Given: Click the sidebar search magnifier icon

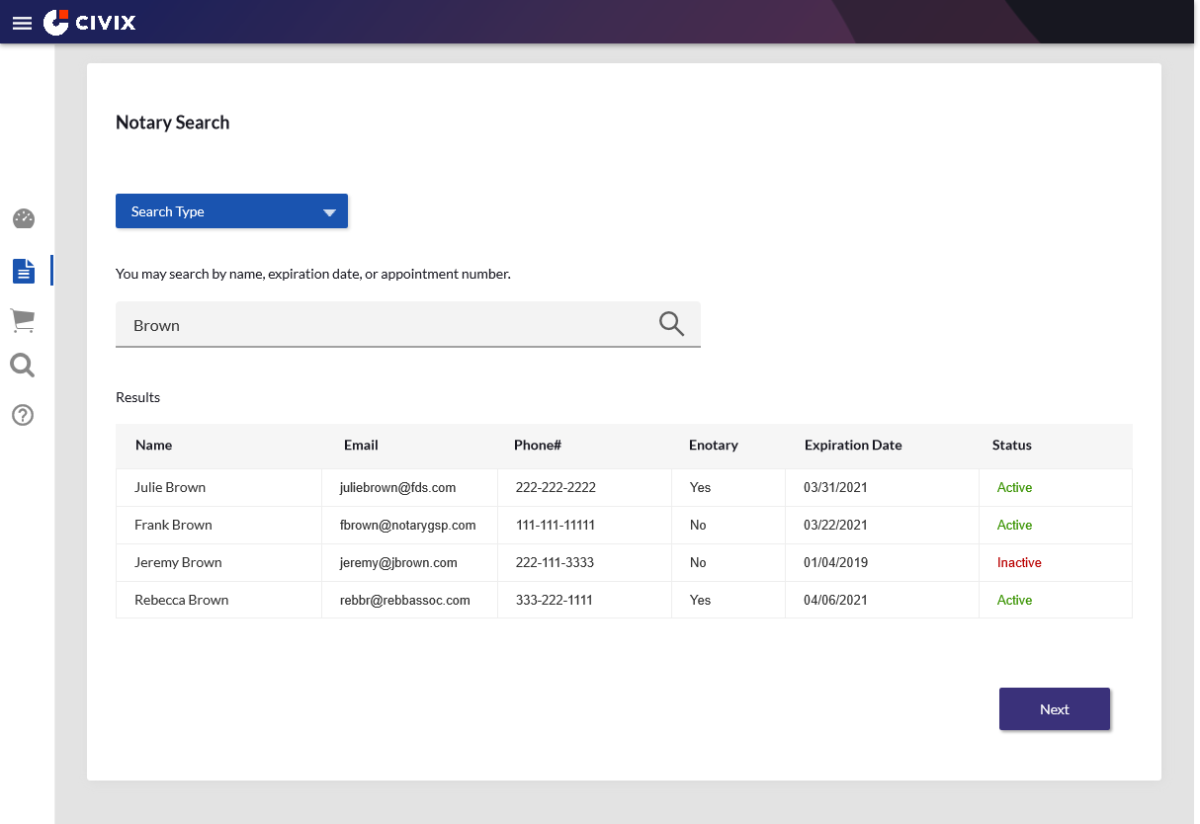Looking at the screenshot, I should tap(23, 366).
